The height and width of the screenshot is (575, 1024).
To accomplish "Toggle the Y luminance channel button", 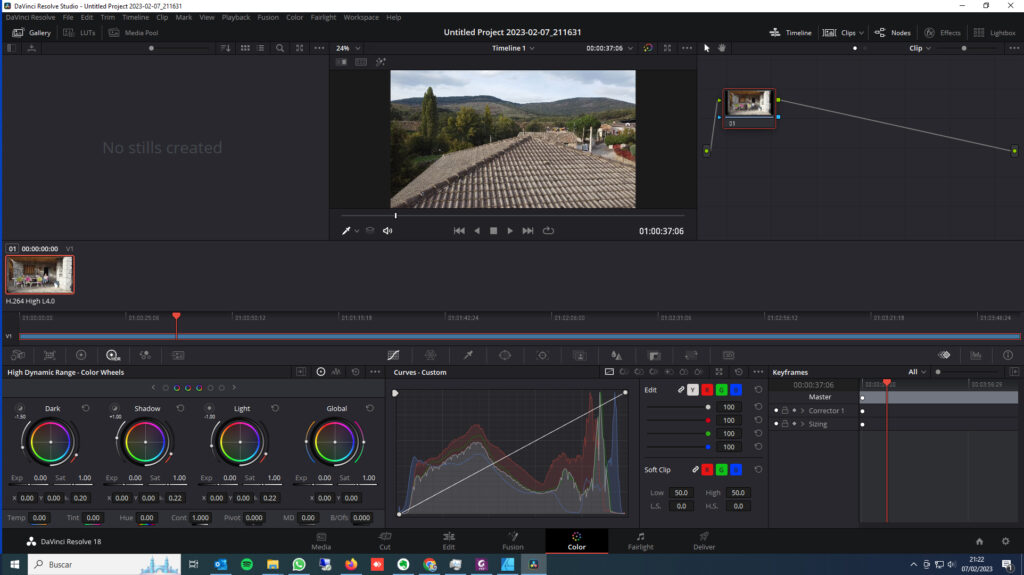I will [x=693, y=389].
